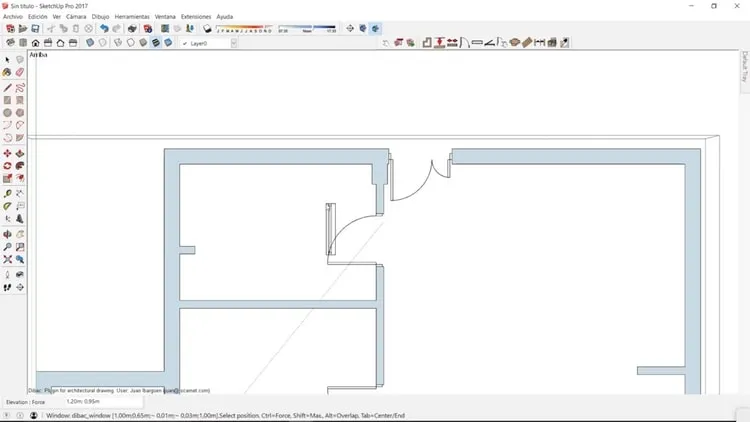
Task: Select the Tape Measure tool
Action: [7, 194]
